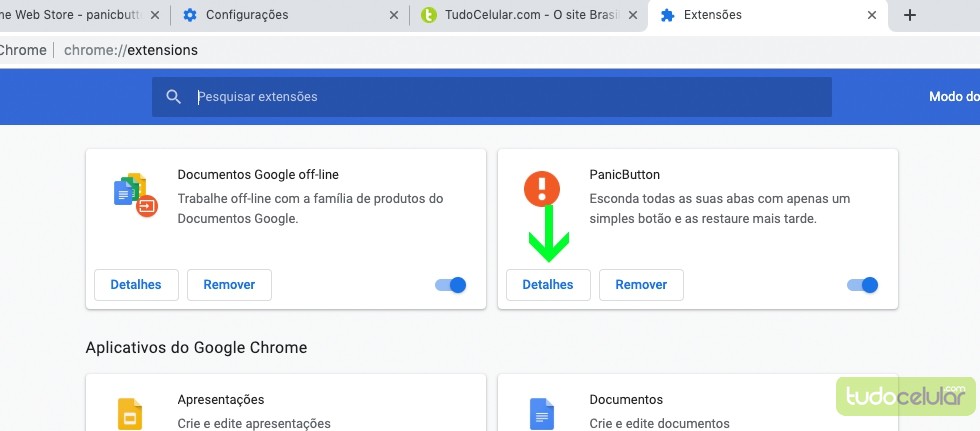Close the Configurações tab
Viewport: 980px width, 431px height.
394,15
